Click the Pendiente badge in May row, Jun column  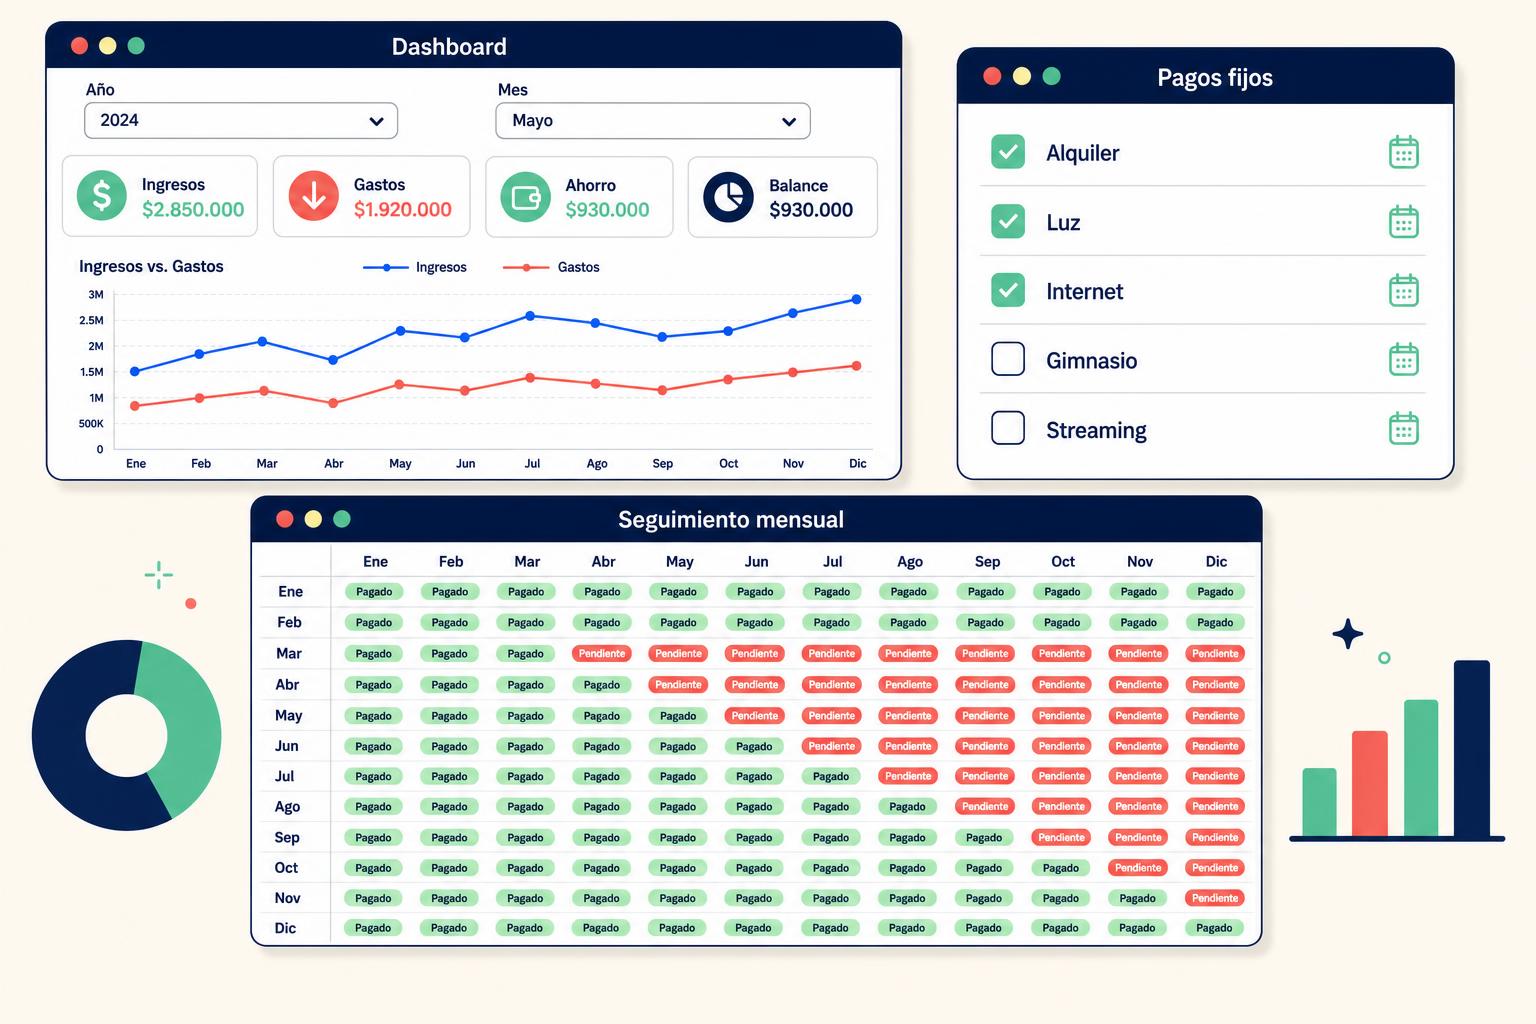click(x=755, y=716)
